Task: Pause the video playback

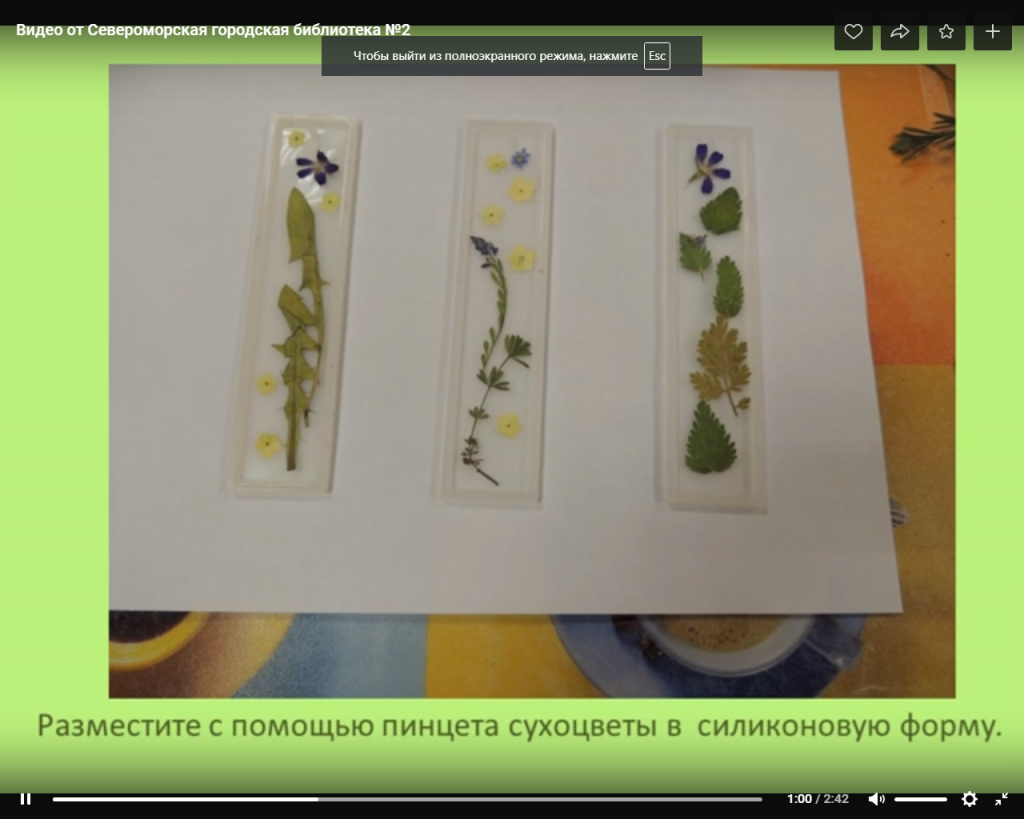Action: (x=26, y=799)
